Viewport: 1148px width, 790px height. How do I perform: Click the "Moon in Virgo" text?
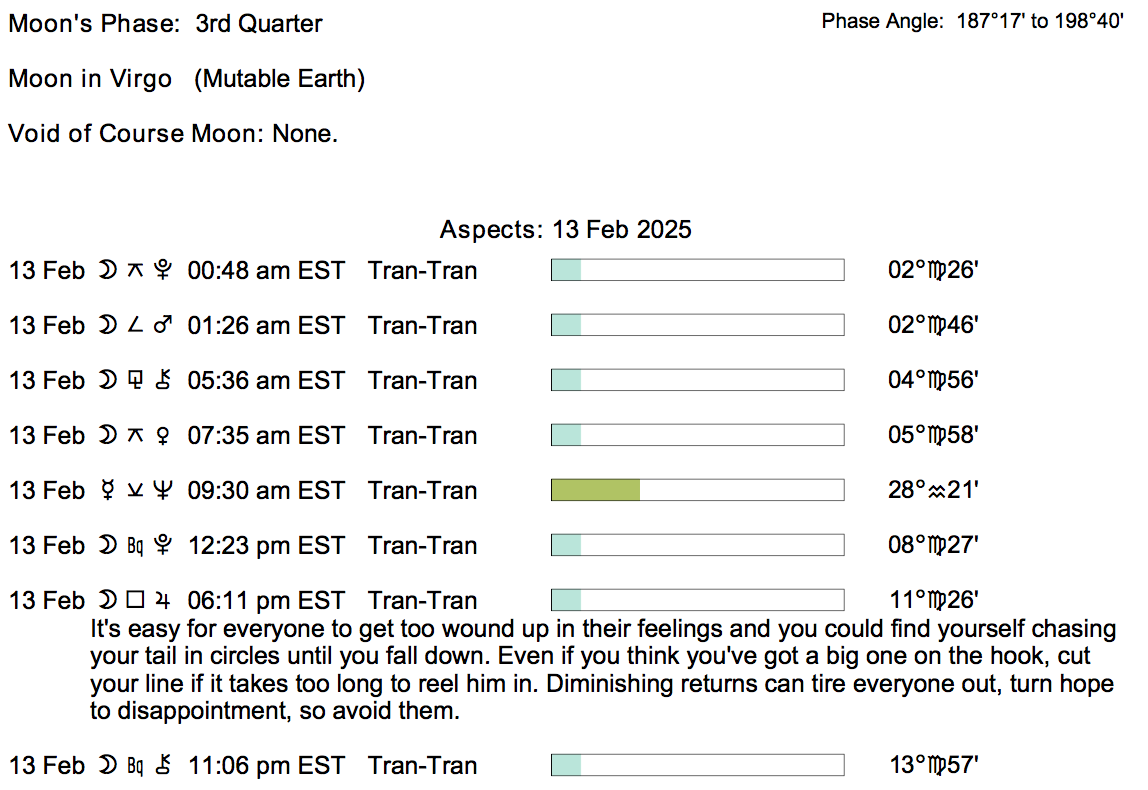click(x=90, y=79)
